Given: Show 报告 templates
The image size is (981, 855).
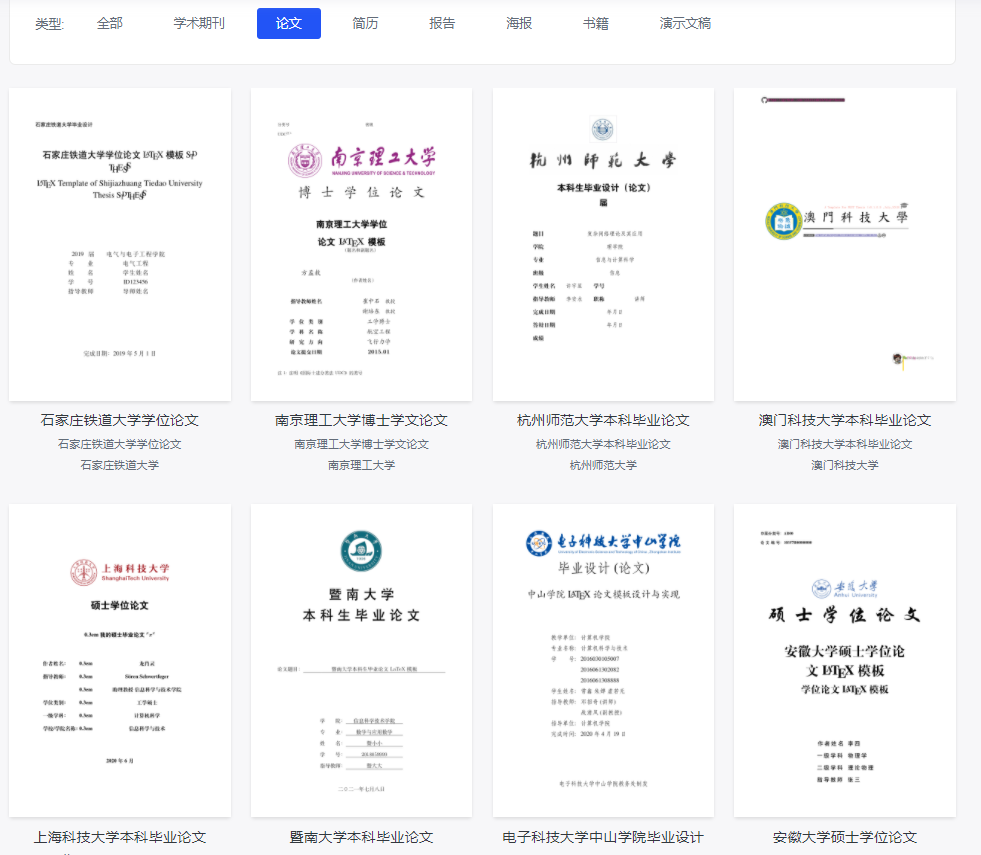Looking at the screenshot, I should (442, 24).
